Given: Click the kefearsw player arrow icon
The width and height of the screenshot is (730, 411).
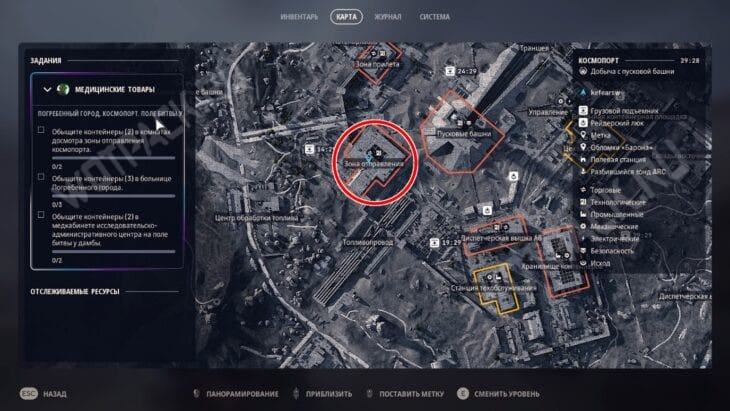Looking at the screenshot, I should click(x=583, y=92).
